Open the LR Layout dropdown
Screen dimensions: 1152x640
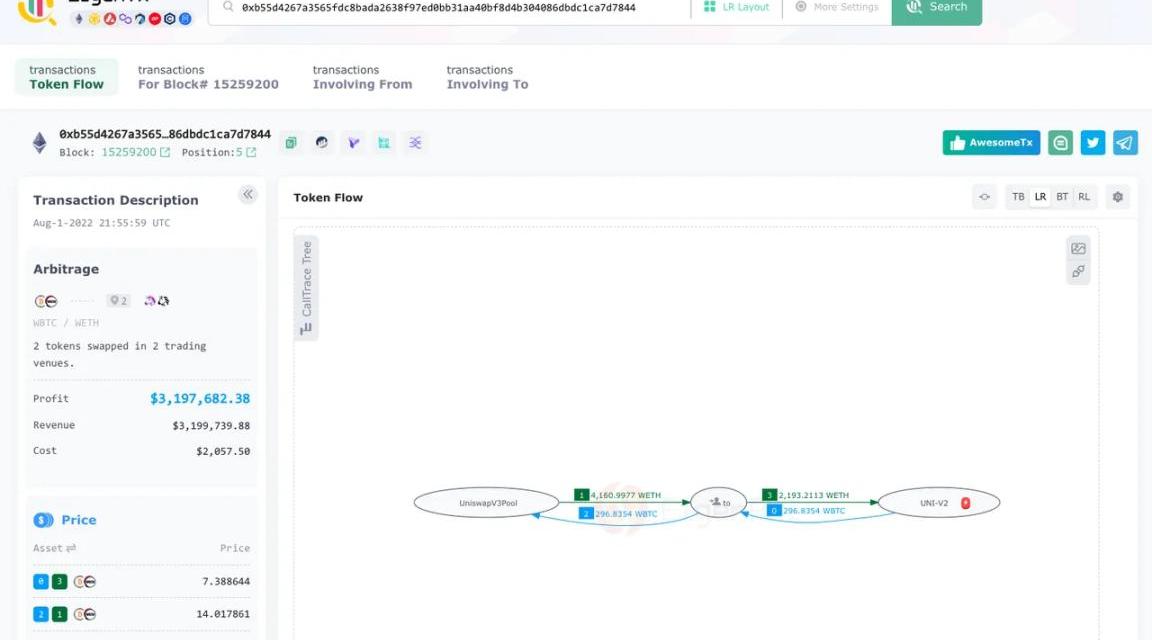point(736,7)
